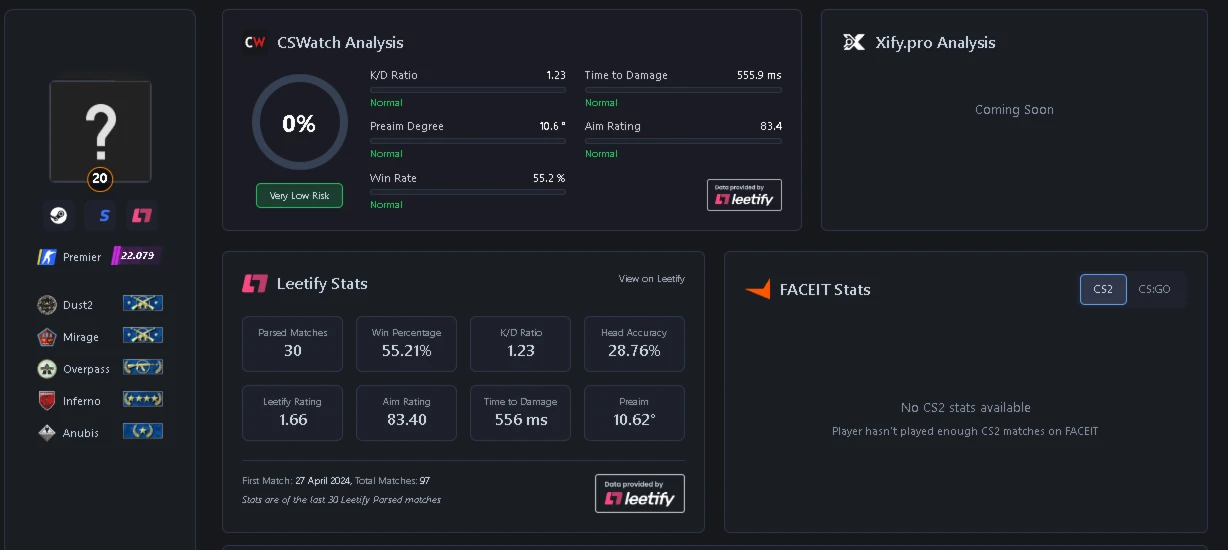Click the Overpass map icon
This screenshot has width=1228, height=550.
point(46,369)
